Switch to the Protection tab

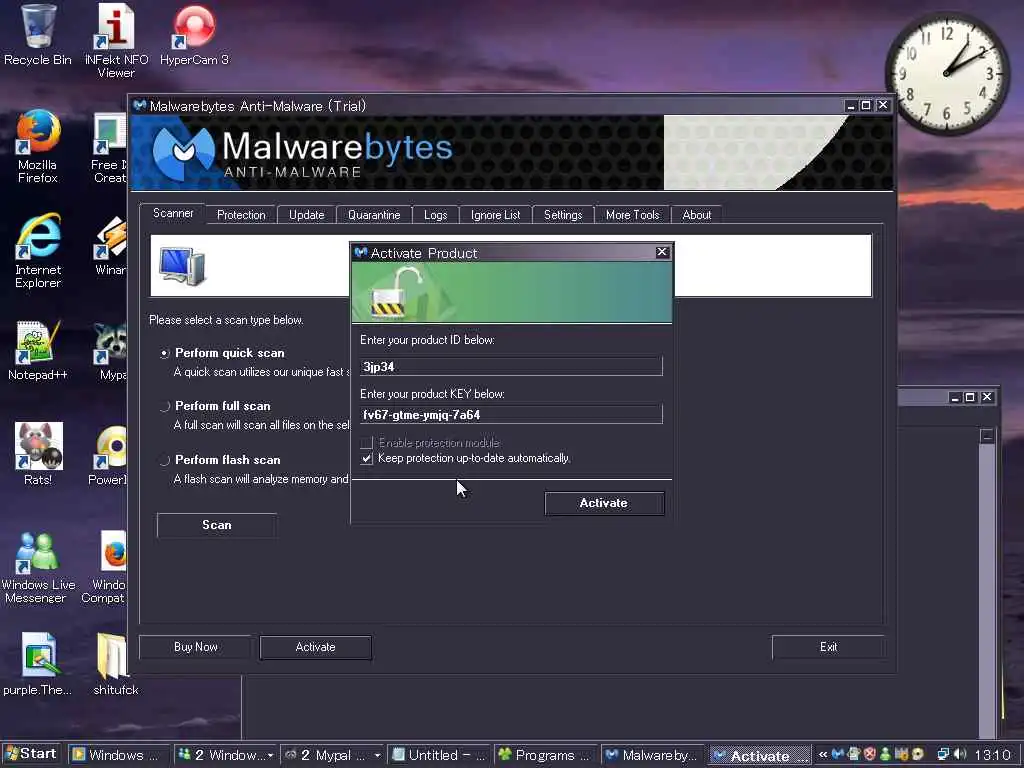pos(241,215)
